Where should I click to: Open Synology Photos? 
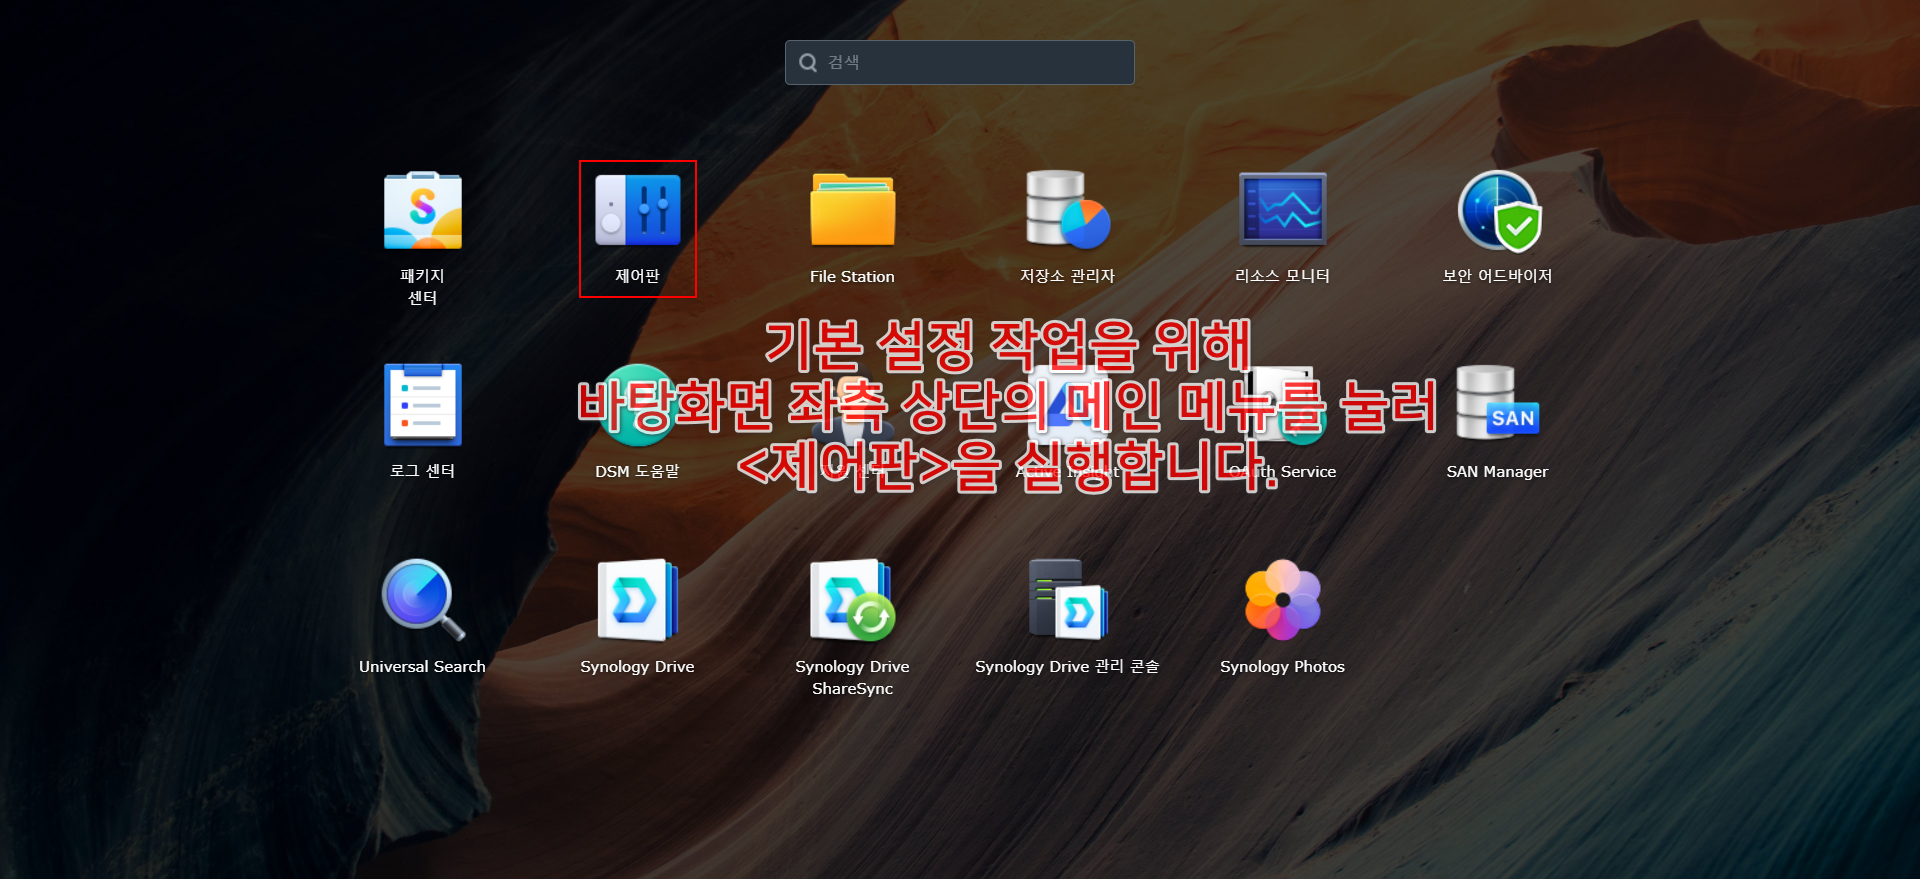1283,600
